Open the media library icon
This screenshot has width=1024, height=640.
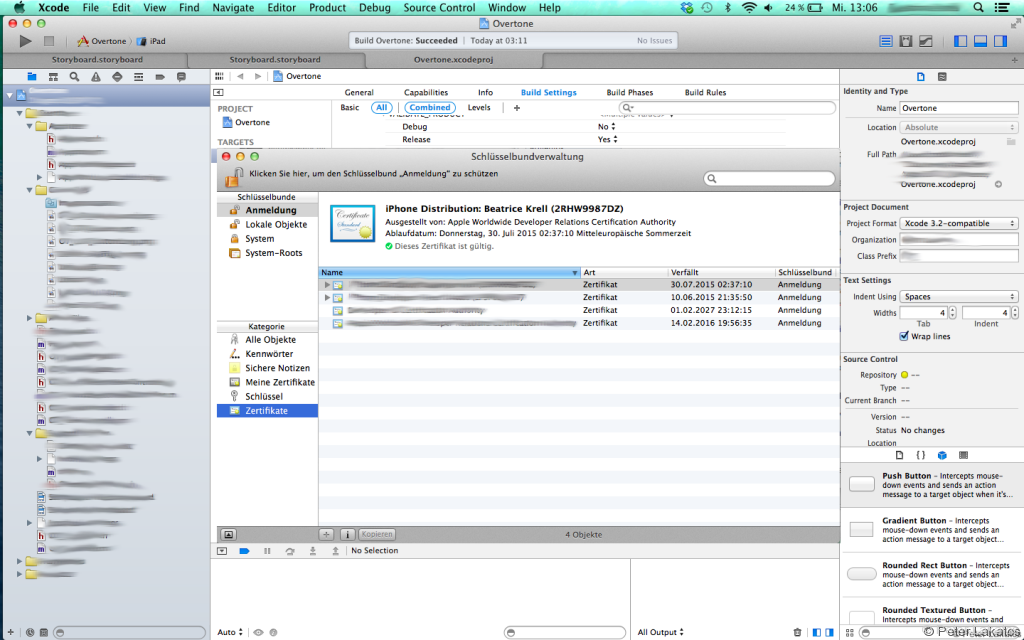(963, 455)
